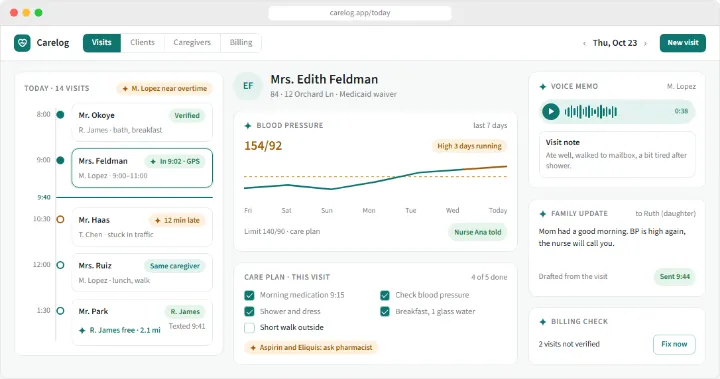Uncheck Shower and dress checkbox
Image resolution: width=720 pixels, height=379 pixels.
(249, 311)
